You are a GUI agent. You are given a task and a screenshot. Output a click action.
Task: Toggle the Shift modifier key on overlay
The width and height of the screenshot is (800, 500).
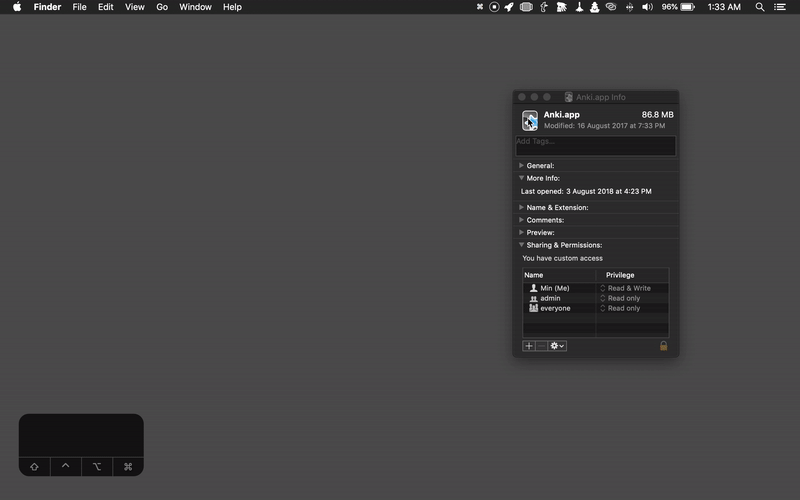point(34,467)
